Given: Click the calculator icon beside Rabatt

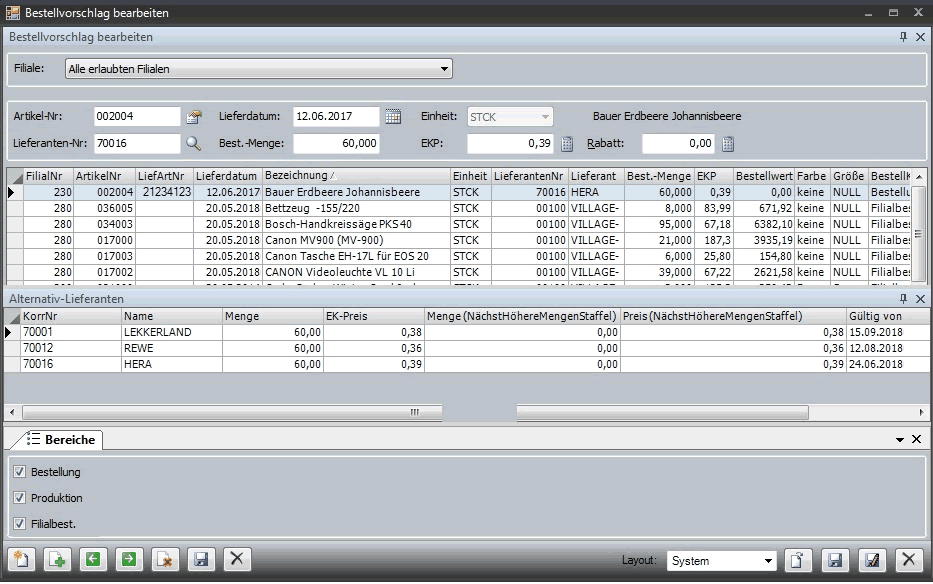Looking at the screenshot, I should click(728, 143).
